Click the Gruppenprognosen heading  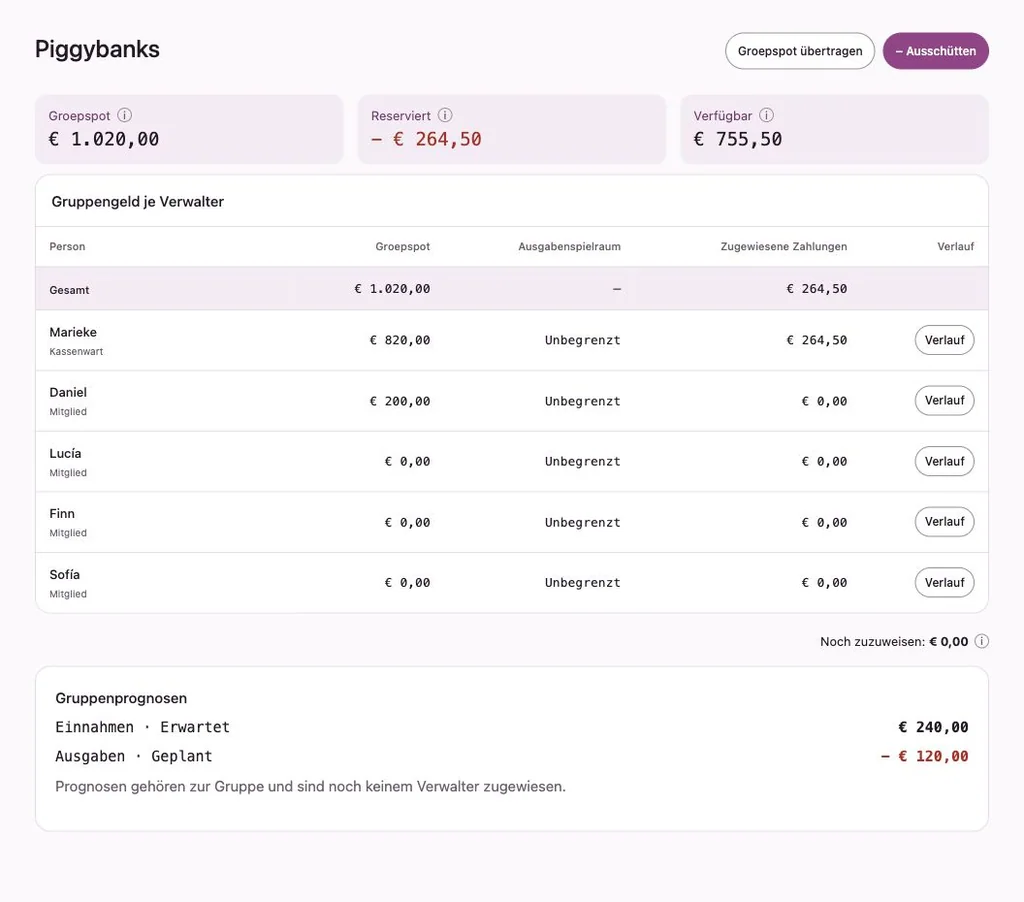point(121,698)
